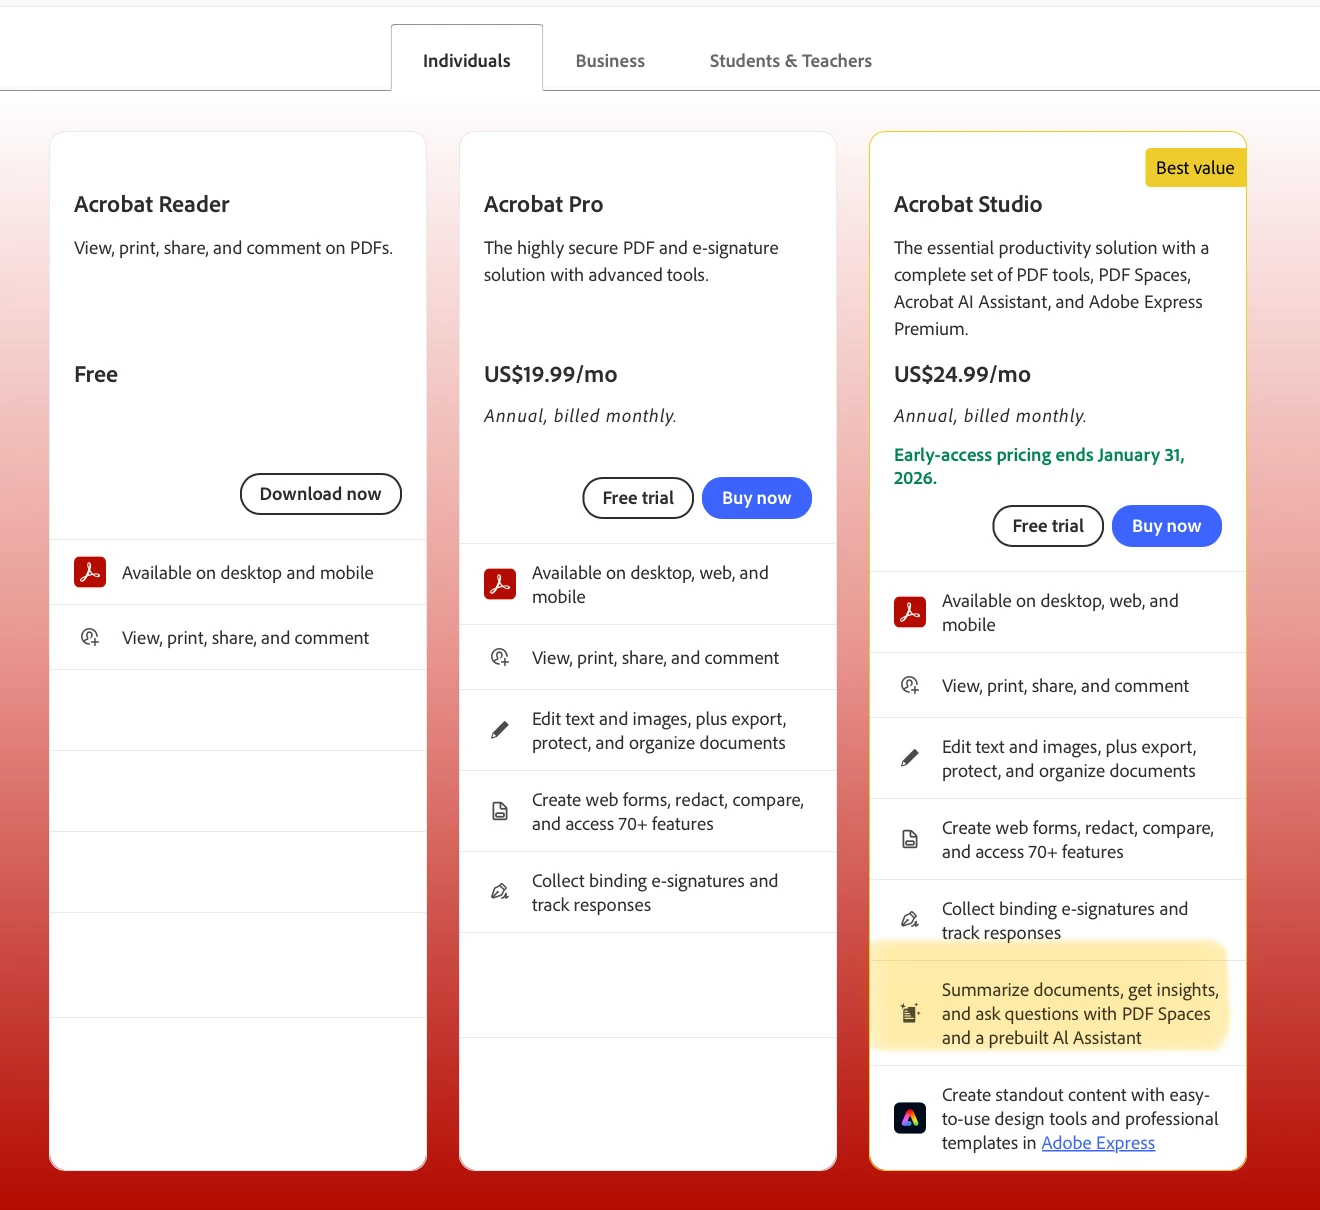Viewport: 1320px width, 1210px height.
Task: Click the Acrobat Reader heading
Action: click(152, 204)
